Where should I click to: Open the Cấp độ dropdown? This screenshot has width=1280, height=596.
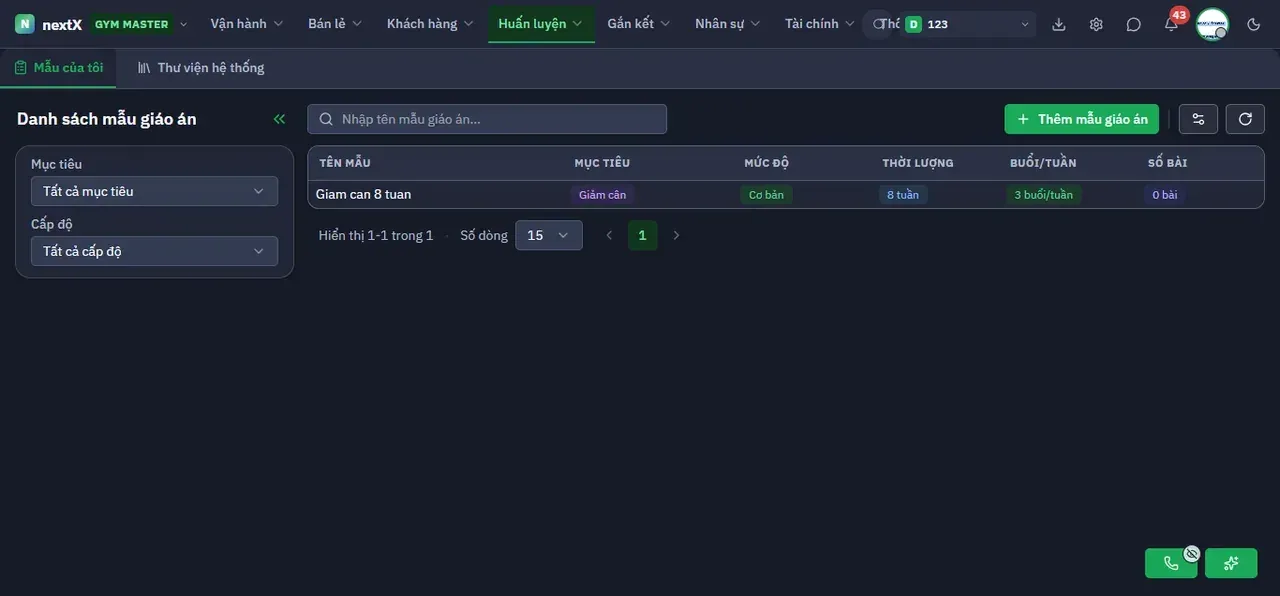154,251
